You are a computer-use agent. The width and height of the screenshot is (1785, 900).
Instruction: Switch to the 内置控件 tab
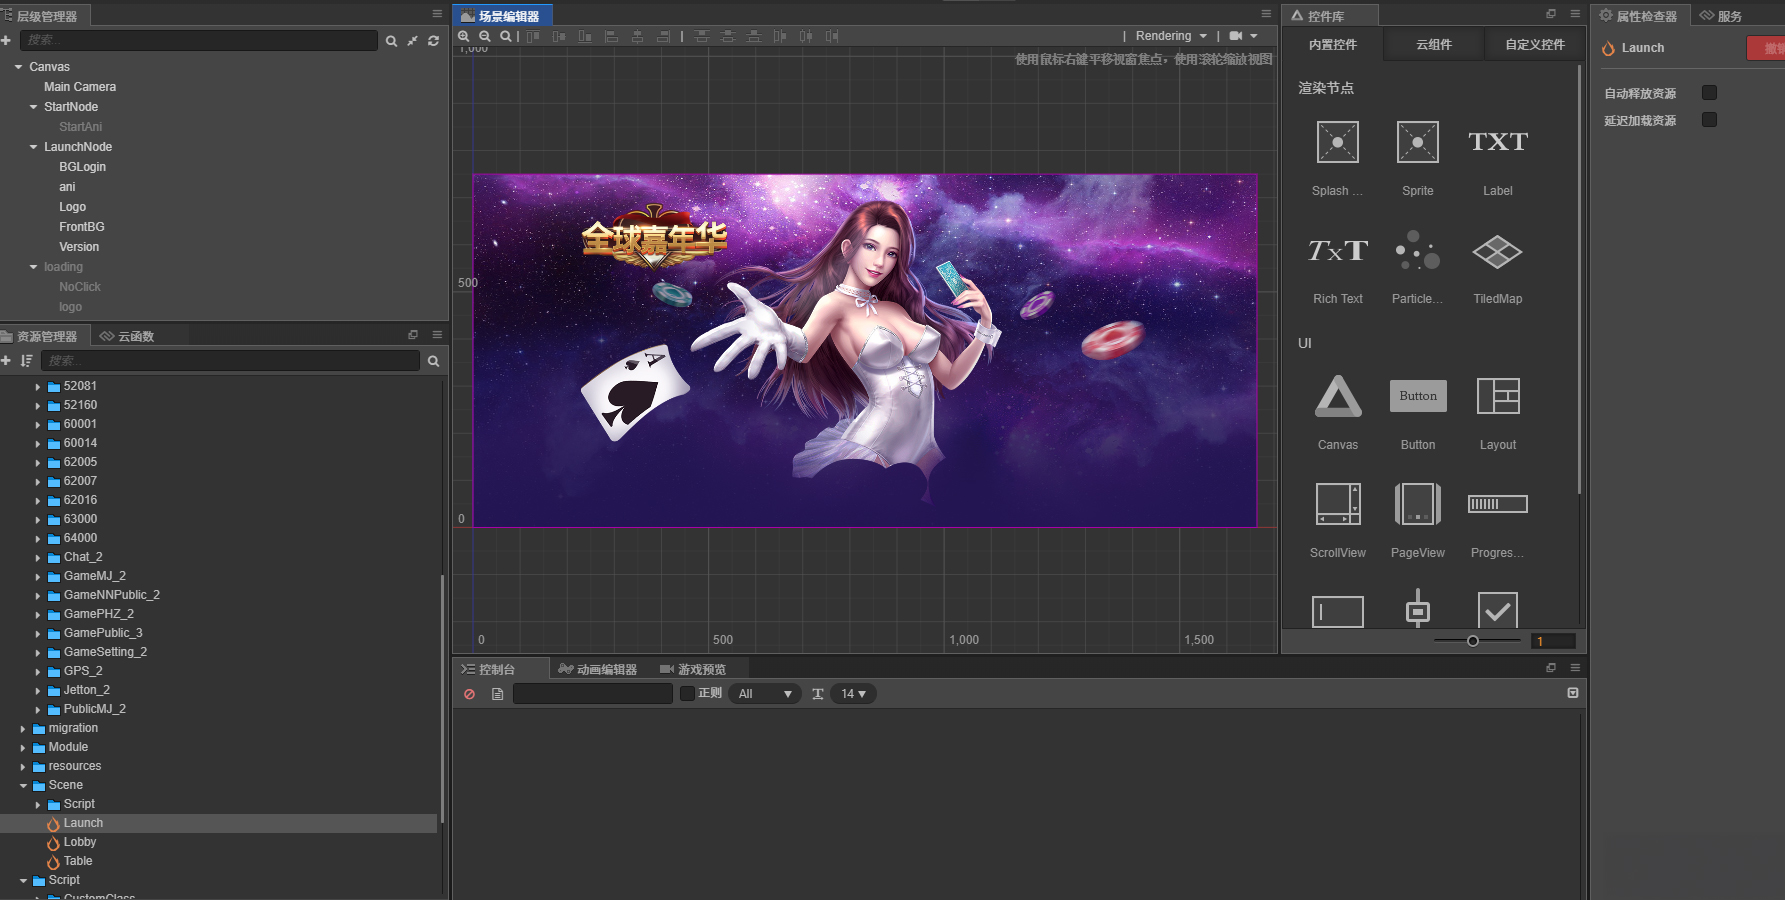pos(1332,45)
